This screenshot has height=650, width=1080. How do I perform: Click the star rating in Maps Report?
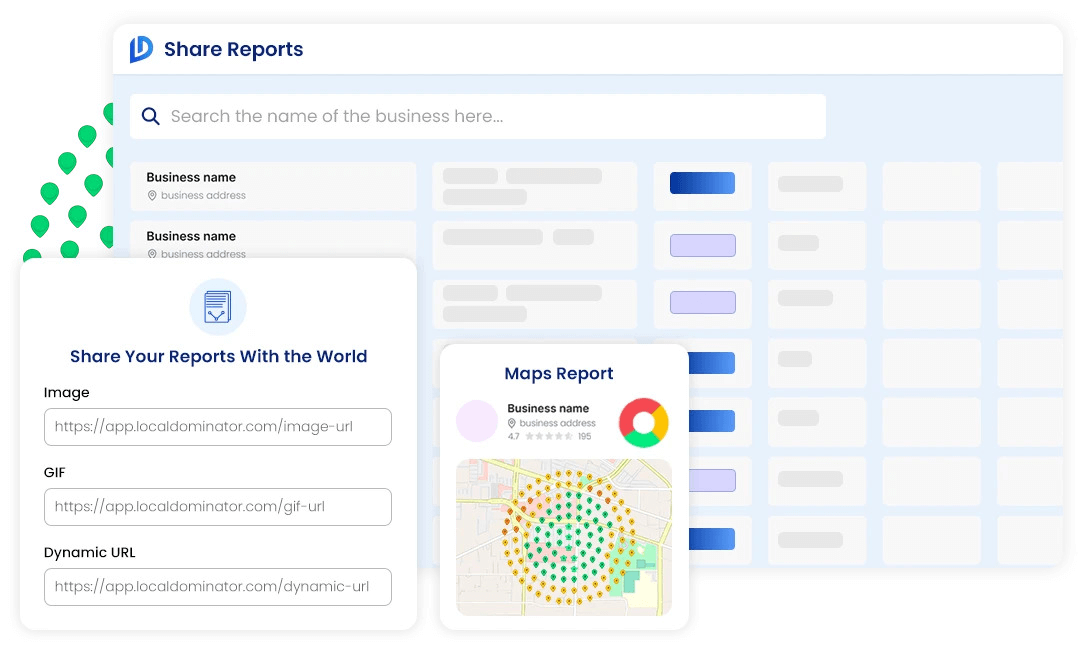click(x=549, y=437)
